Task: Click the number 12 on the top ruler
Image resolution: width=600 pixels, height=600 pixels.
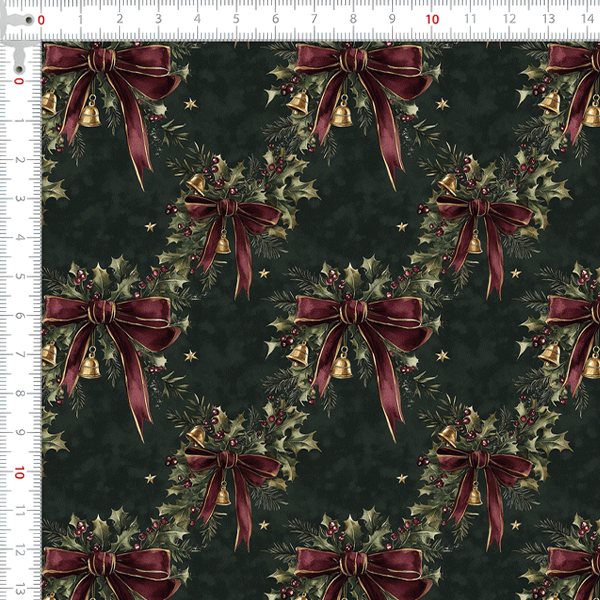Action: 509,18
